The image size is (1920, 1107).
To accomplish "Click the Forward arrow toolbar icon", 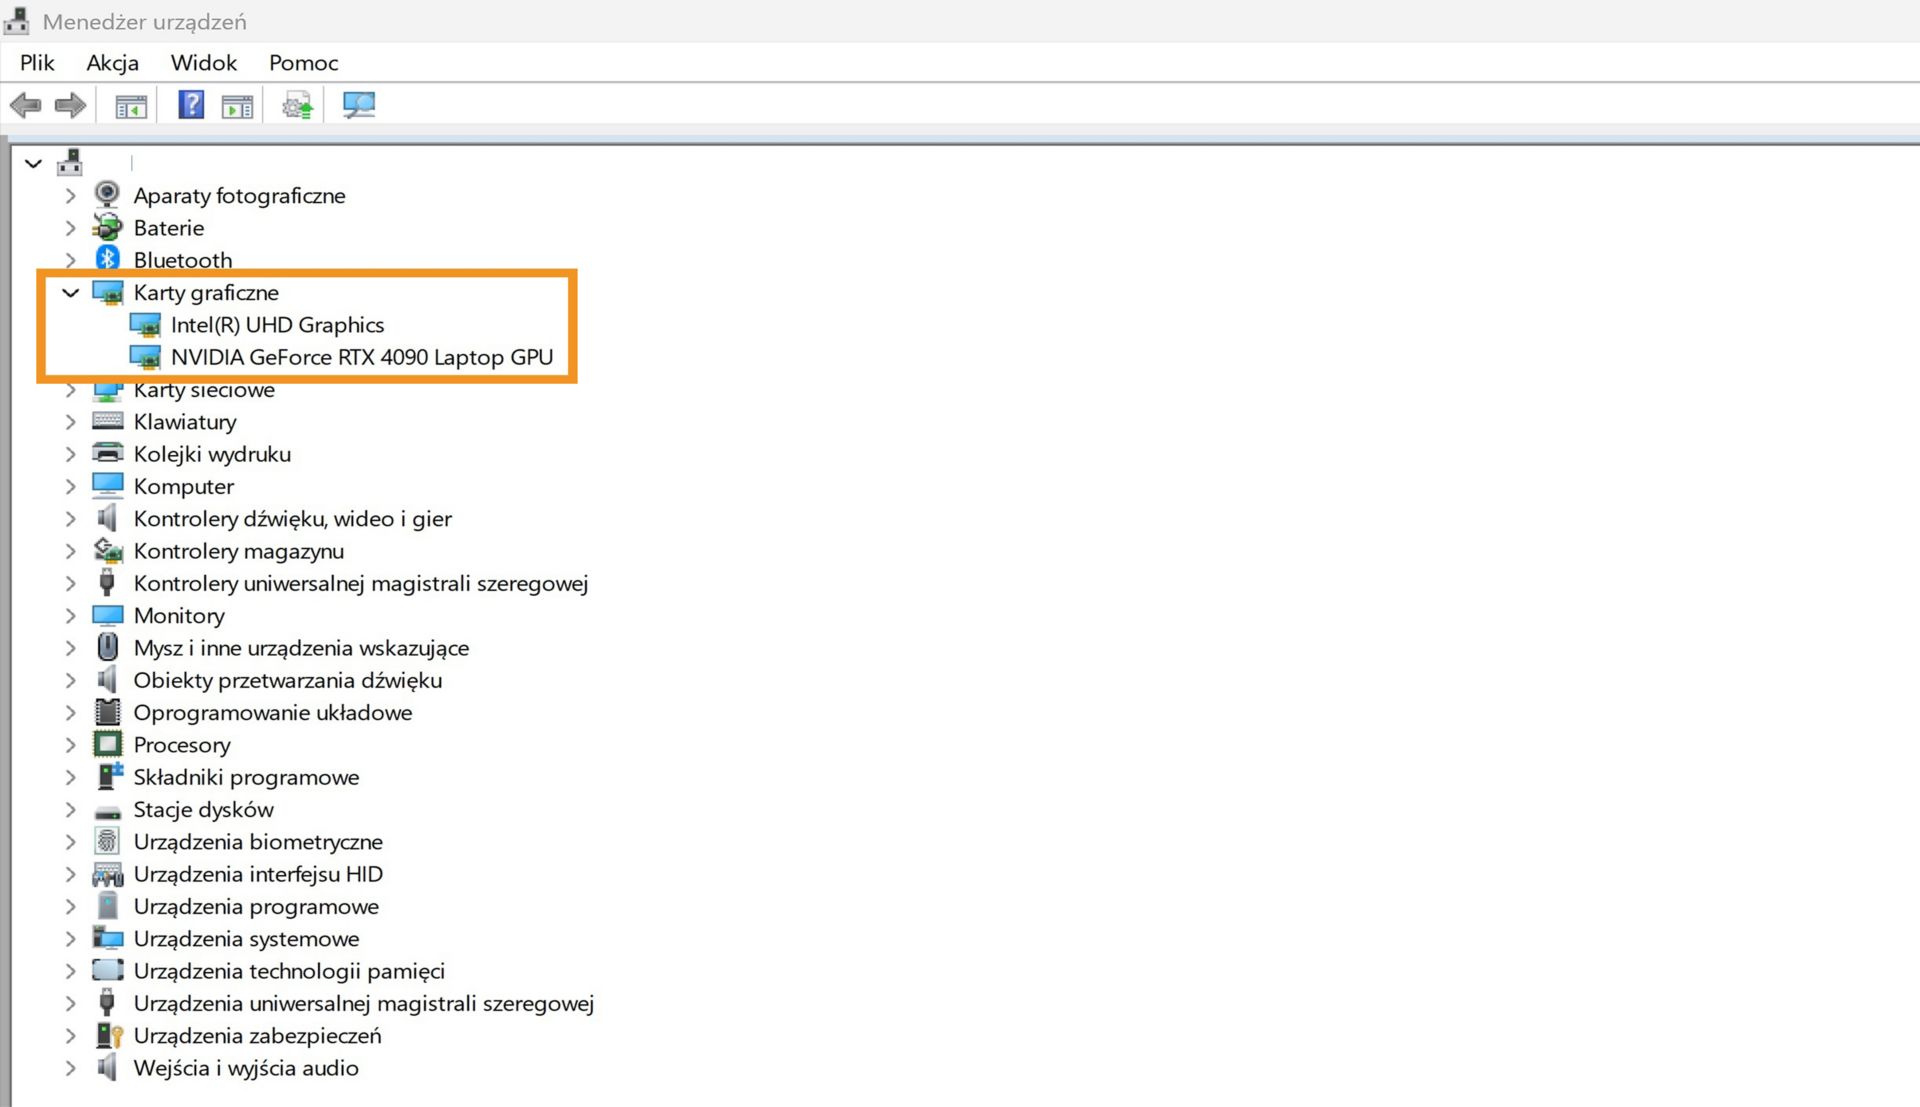I will (70, 105).
